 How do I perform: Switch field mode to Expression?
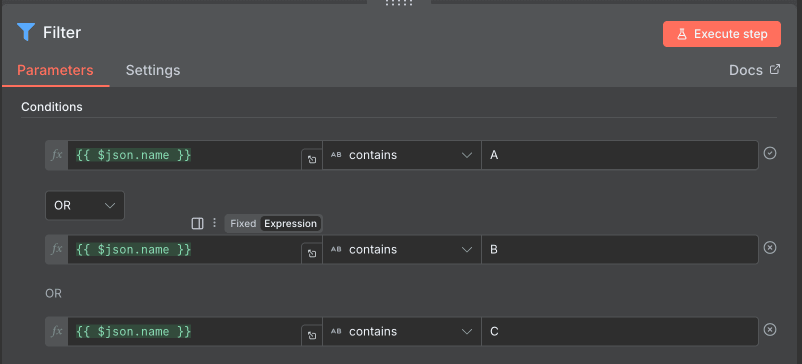click(291, 223)
